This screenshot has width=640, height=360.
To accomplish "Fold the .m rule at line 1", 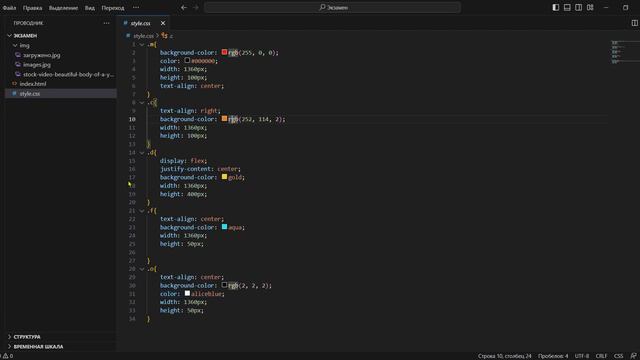I will 142,44.
